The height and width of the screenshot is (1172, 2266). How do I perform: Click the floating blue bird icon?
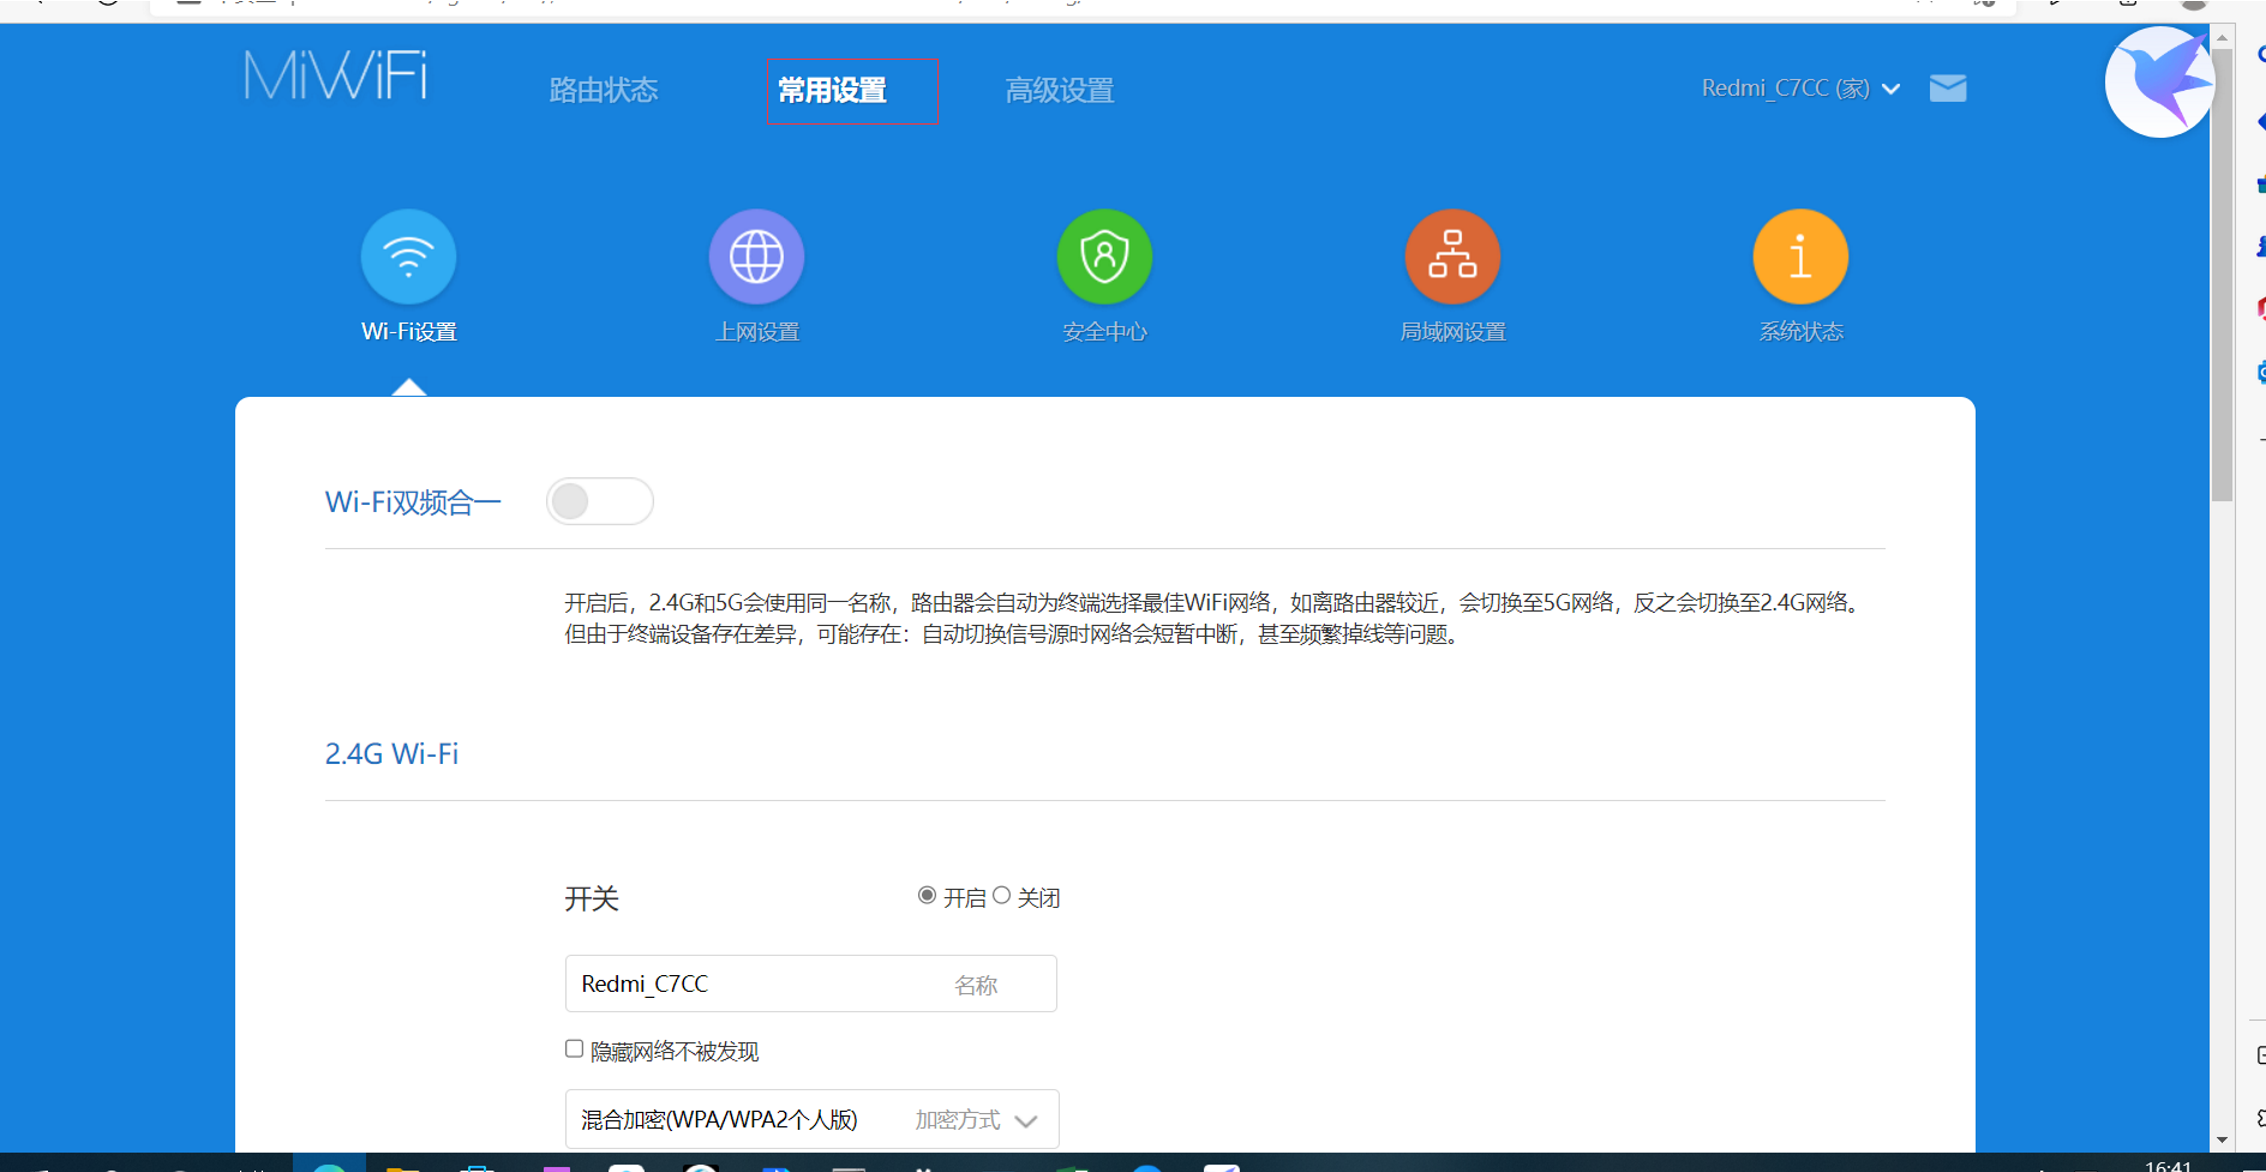(x=2160, y=82)
